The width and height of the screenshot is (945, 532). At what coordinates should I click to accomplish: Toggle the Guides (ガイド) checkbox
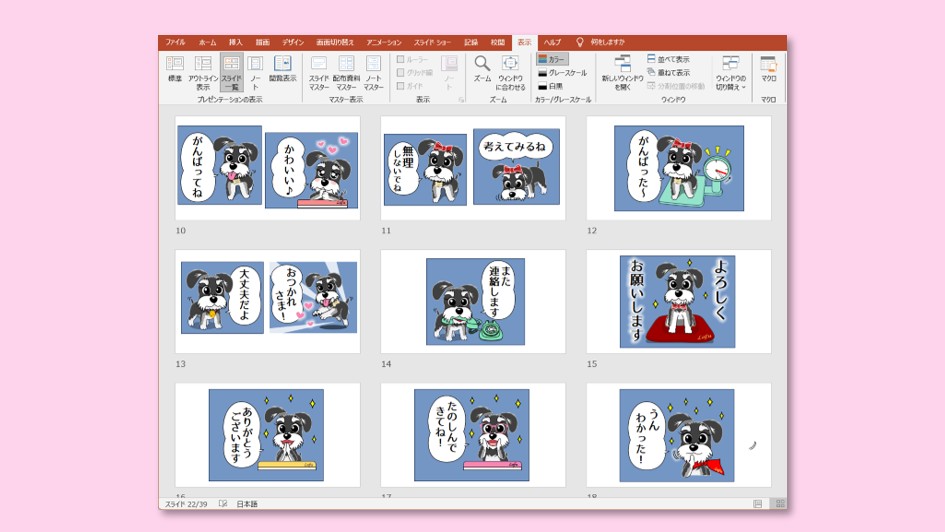[410, 86]
